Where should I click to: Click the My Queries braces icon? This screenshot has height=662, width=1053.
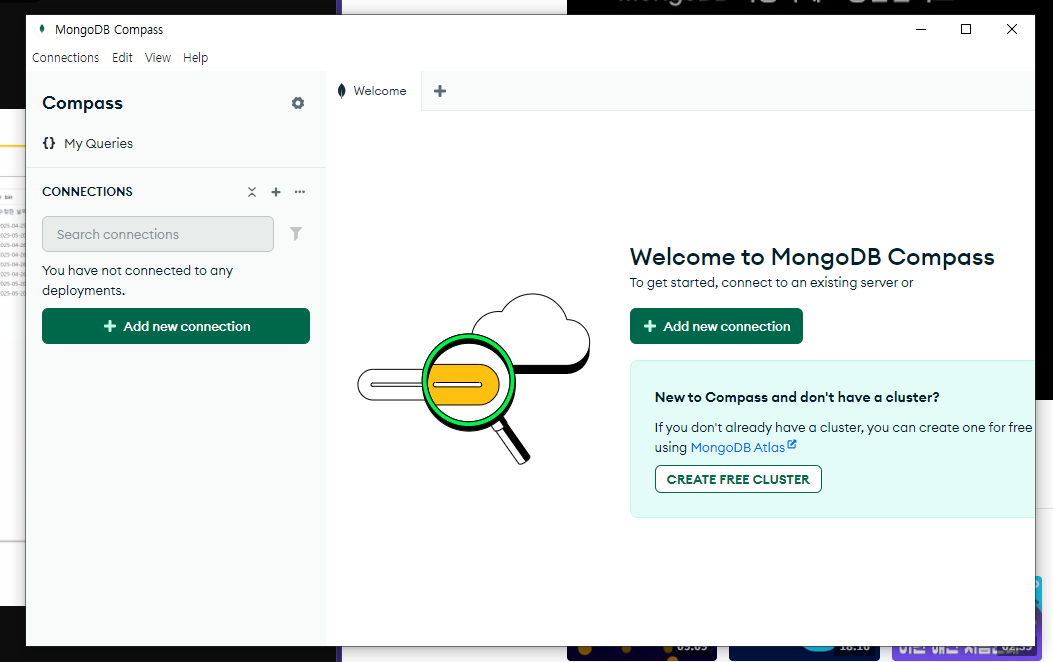point(49,143)
